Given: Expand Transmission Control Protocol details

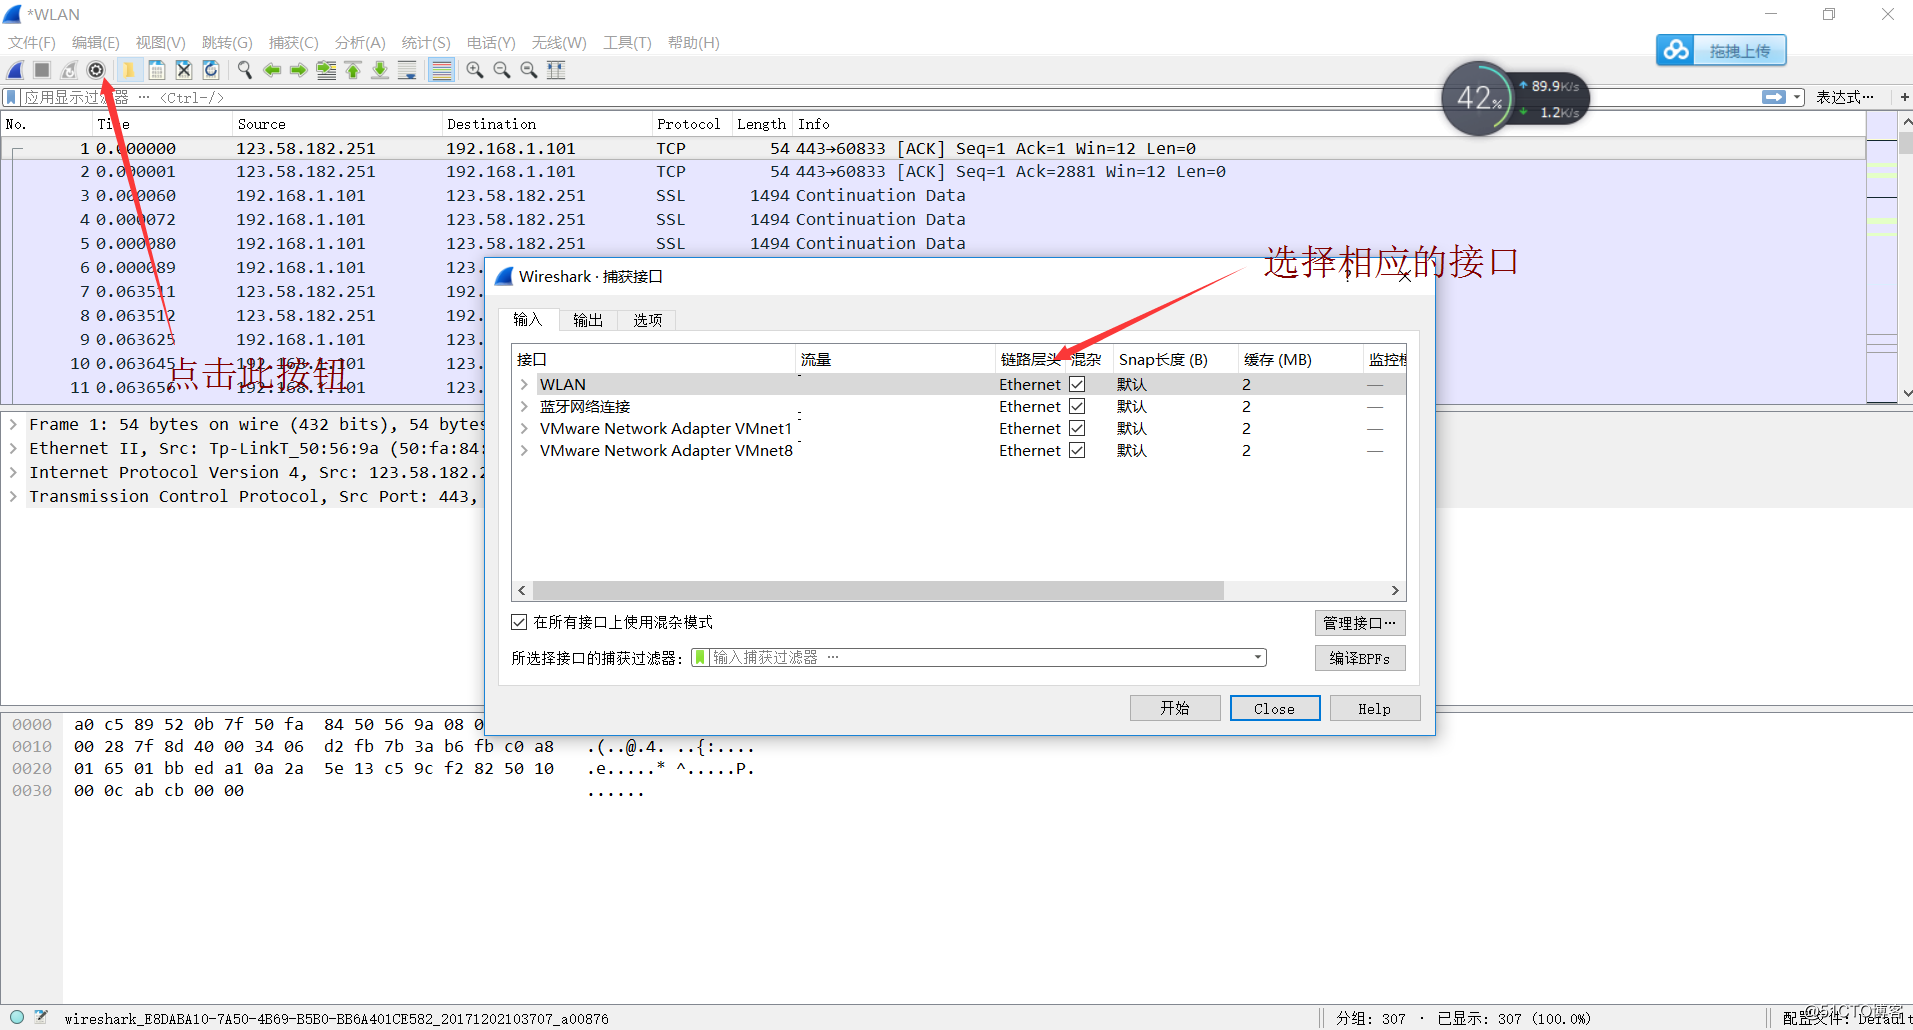Looking at the screenshot, I should click(13, 496).
